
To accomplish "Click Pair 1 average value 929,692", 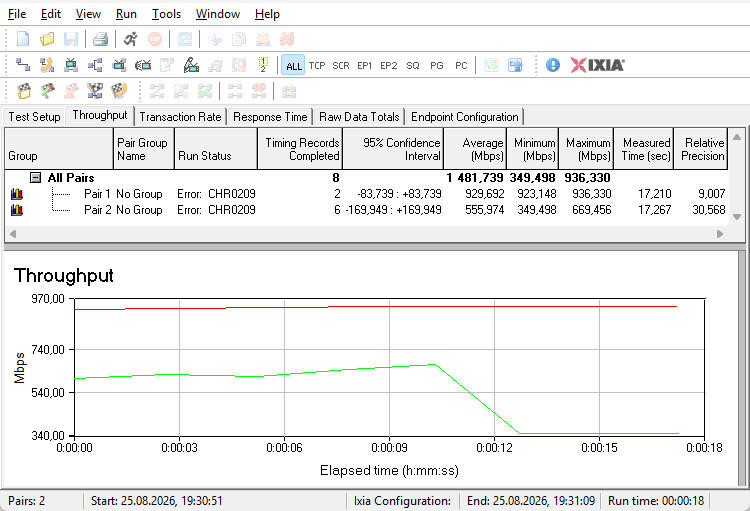I will click(485, 194).
